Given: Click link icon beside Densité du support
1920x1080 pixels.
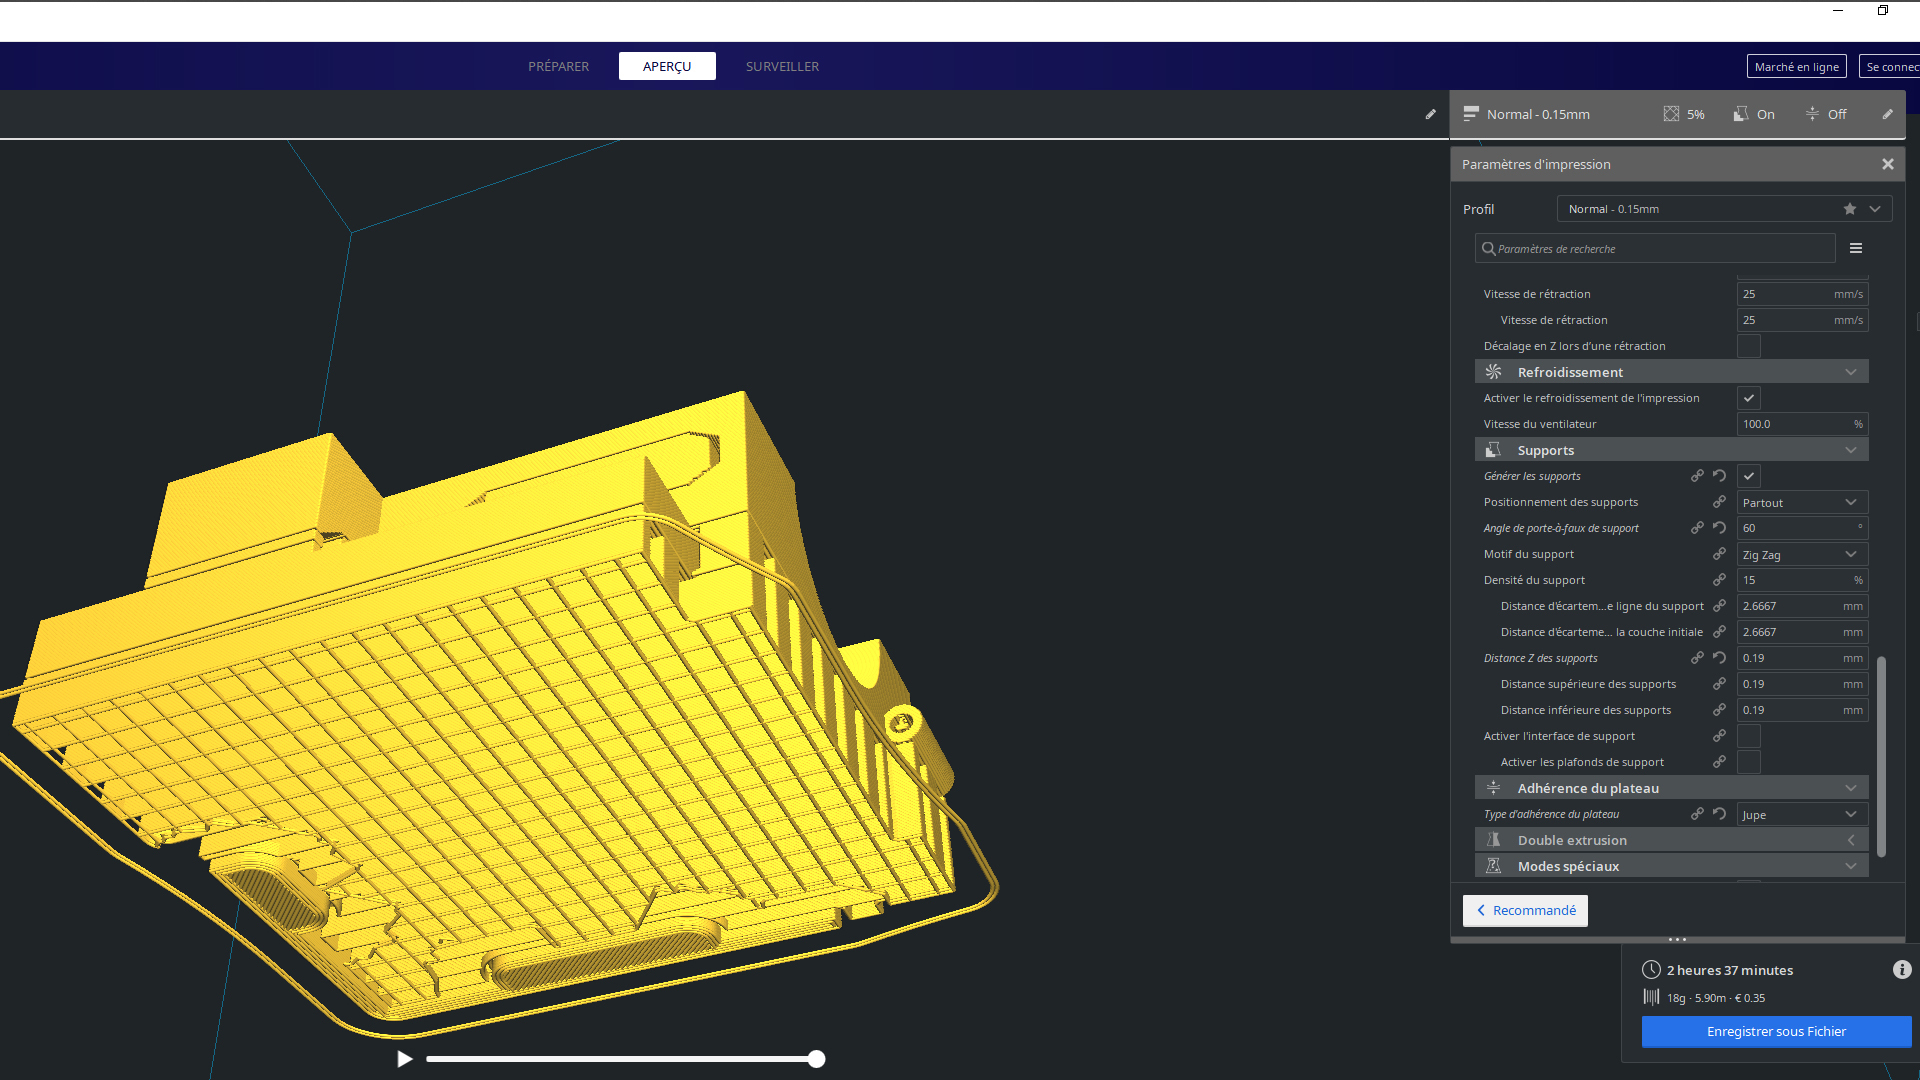Looking at the screenshot, I should tap(1719, 580).
